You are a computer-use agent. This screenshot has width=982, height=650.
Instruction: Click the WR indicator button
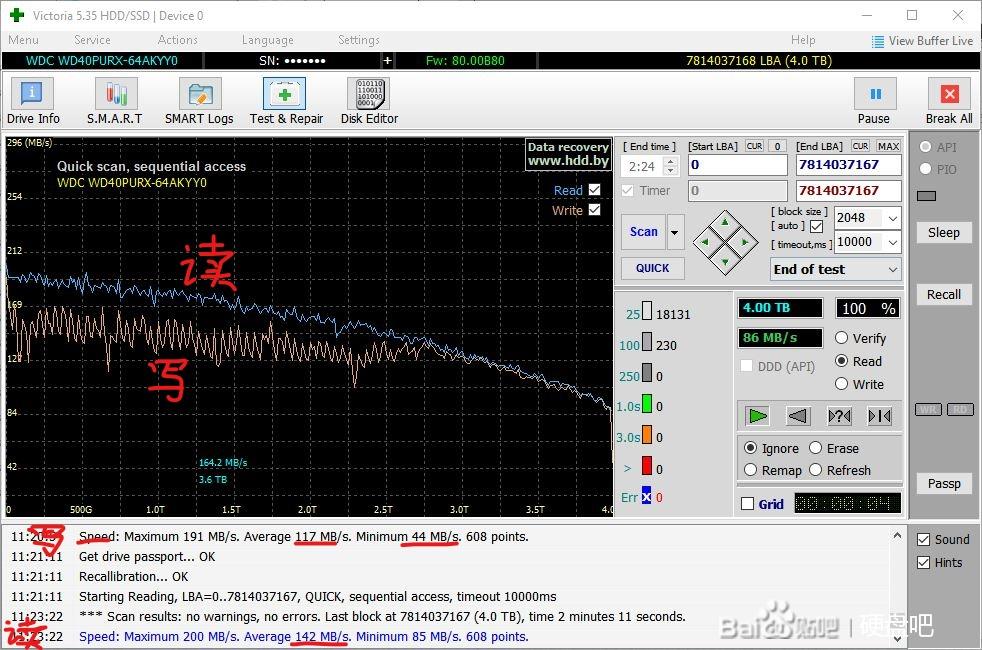click(928, 410)
